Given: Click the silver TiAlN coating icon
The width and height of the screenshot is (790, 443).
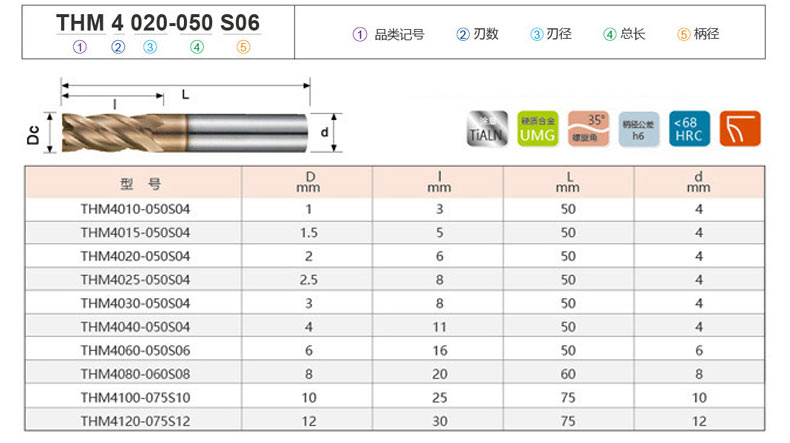Looking at the screenshot, I should [x=485, y=129].
